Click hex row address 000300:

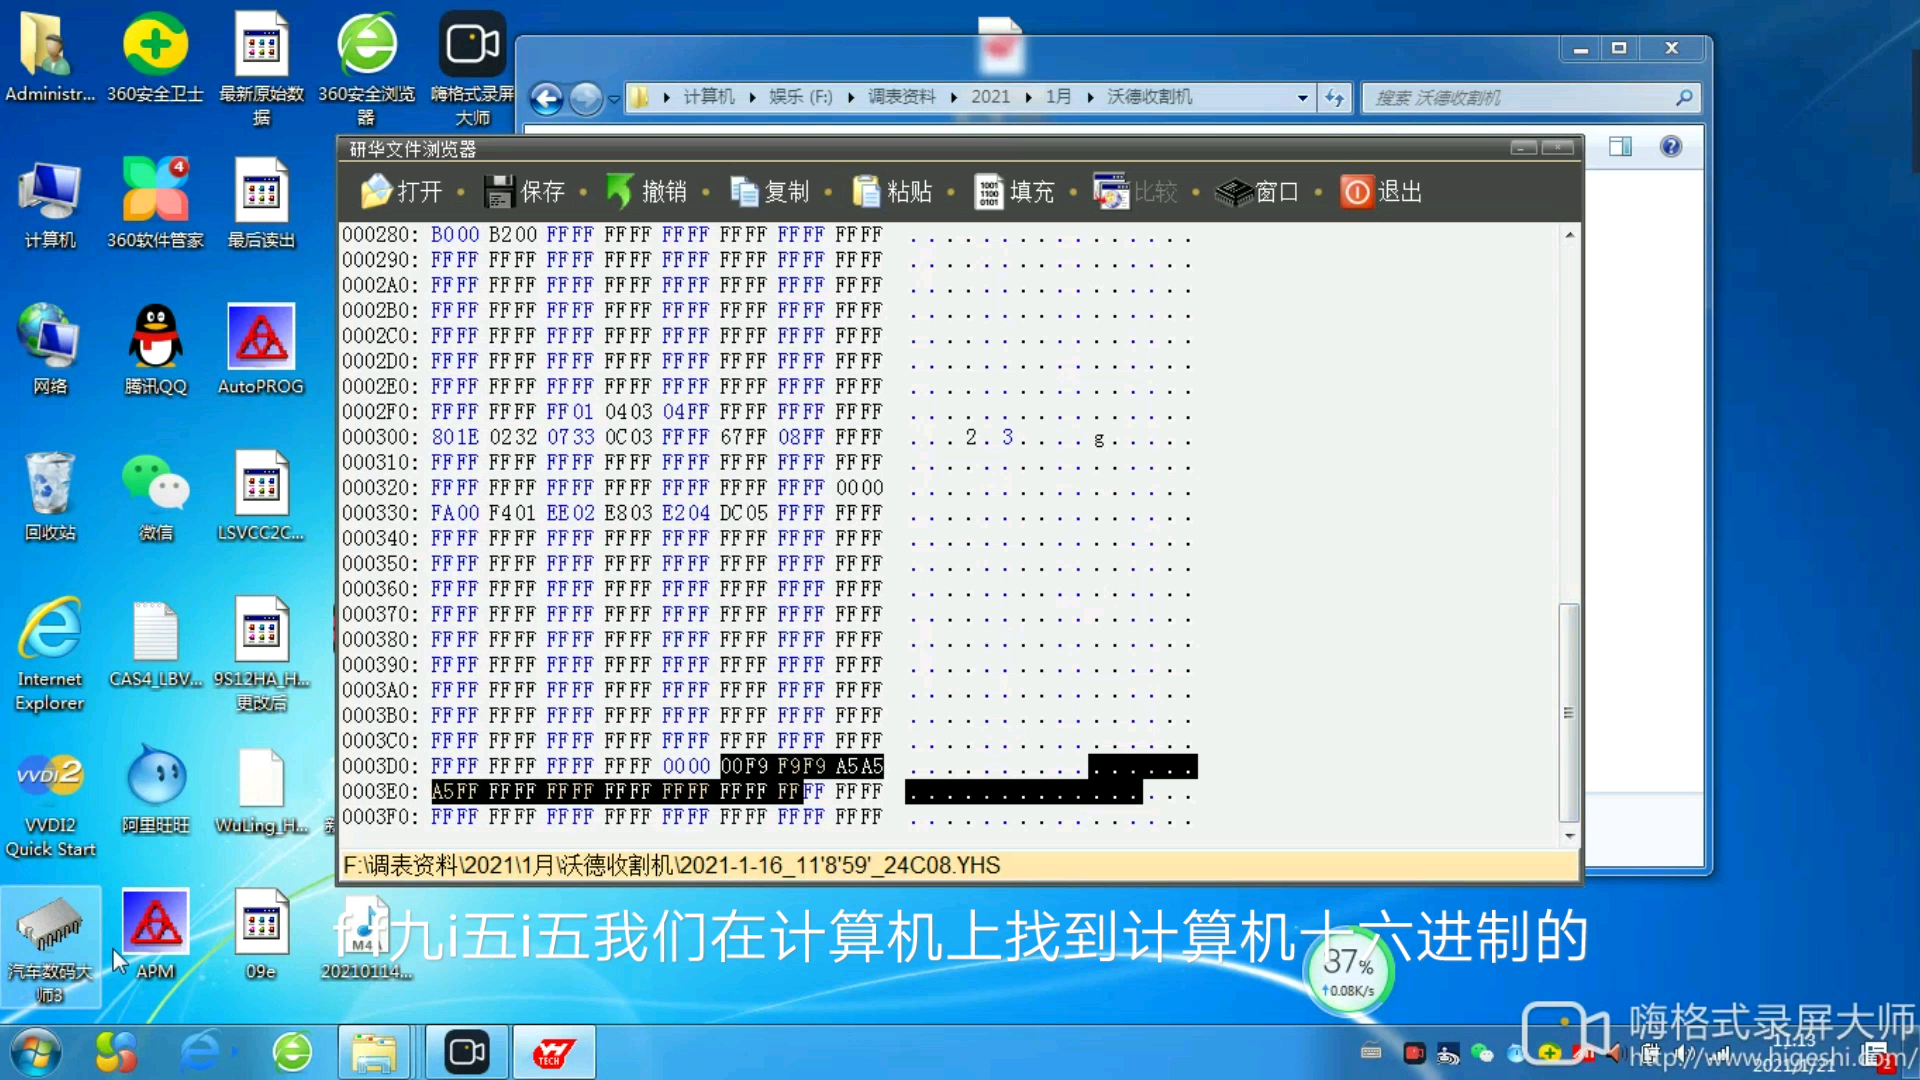point(380,437)
